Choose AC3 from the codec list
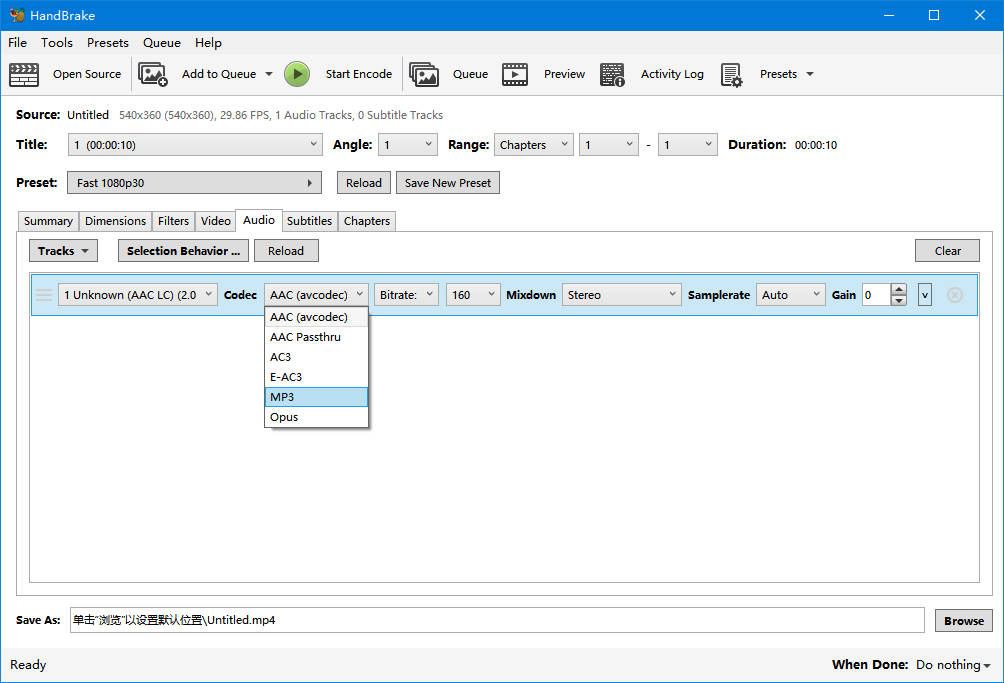 click(316, 357)
